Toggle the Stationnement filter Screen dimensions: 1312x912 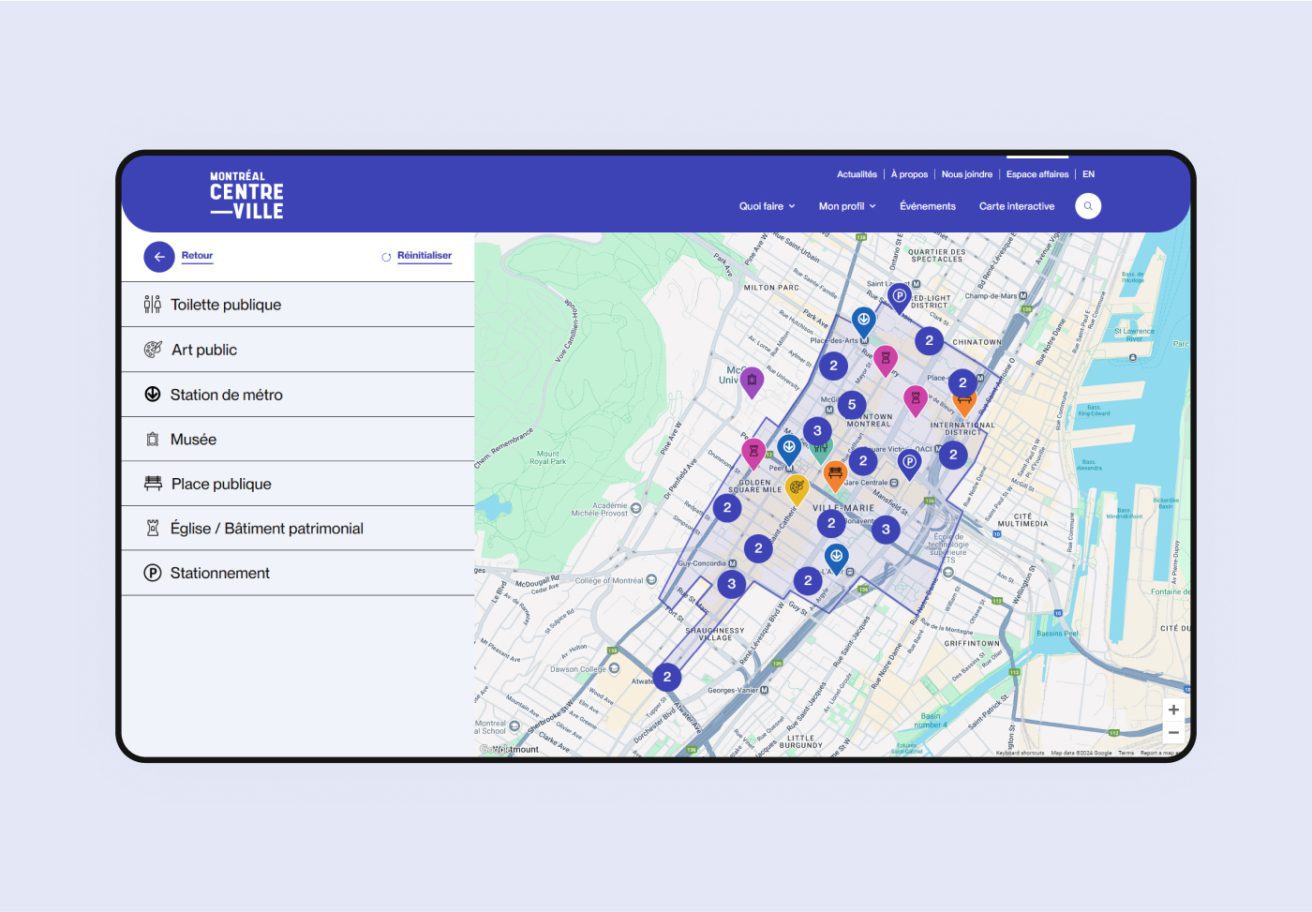[x=220, y=573]
